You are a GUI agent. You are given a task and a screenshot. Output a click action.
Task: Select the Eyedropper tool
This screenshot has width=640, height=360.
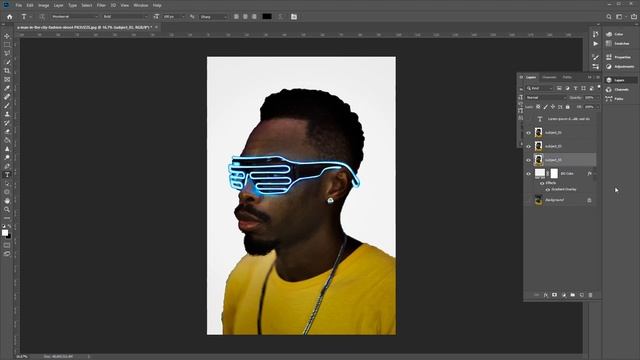point(7,88)
